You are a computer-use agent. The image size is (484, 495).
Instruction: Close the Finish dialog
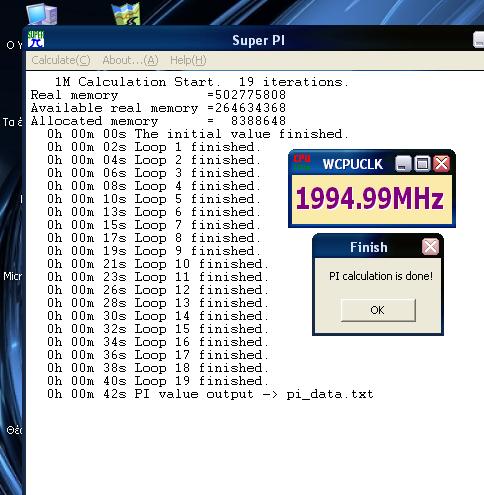point(430,247)
